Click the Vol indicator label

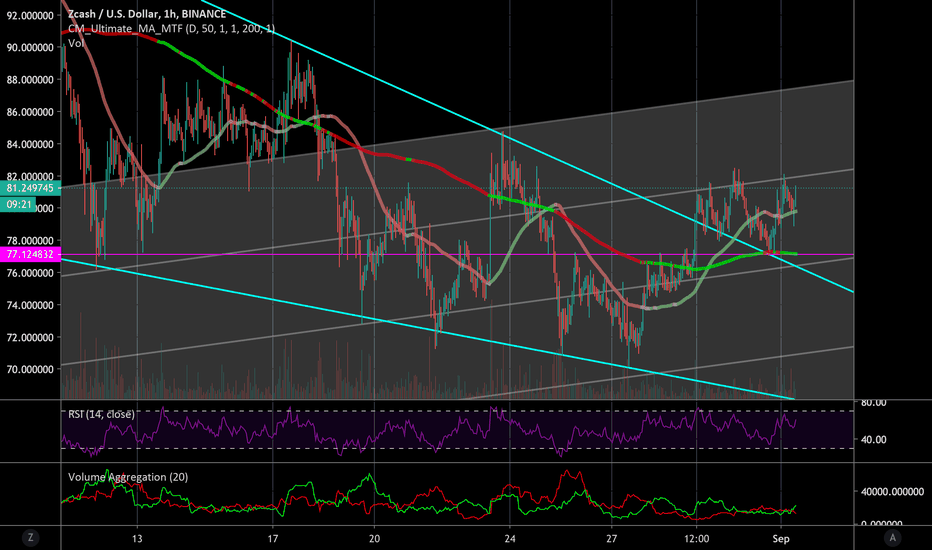75,43
